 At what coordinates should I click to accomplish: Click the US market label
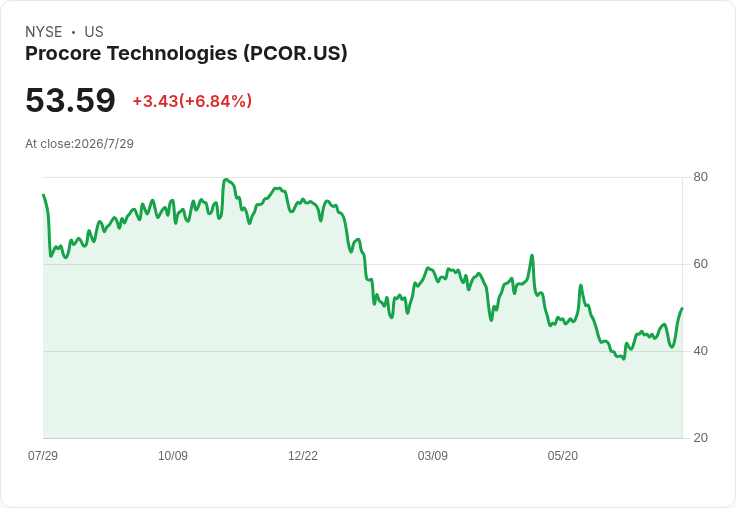pyautogui.click(x=94, y=32)
